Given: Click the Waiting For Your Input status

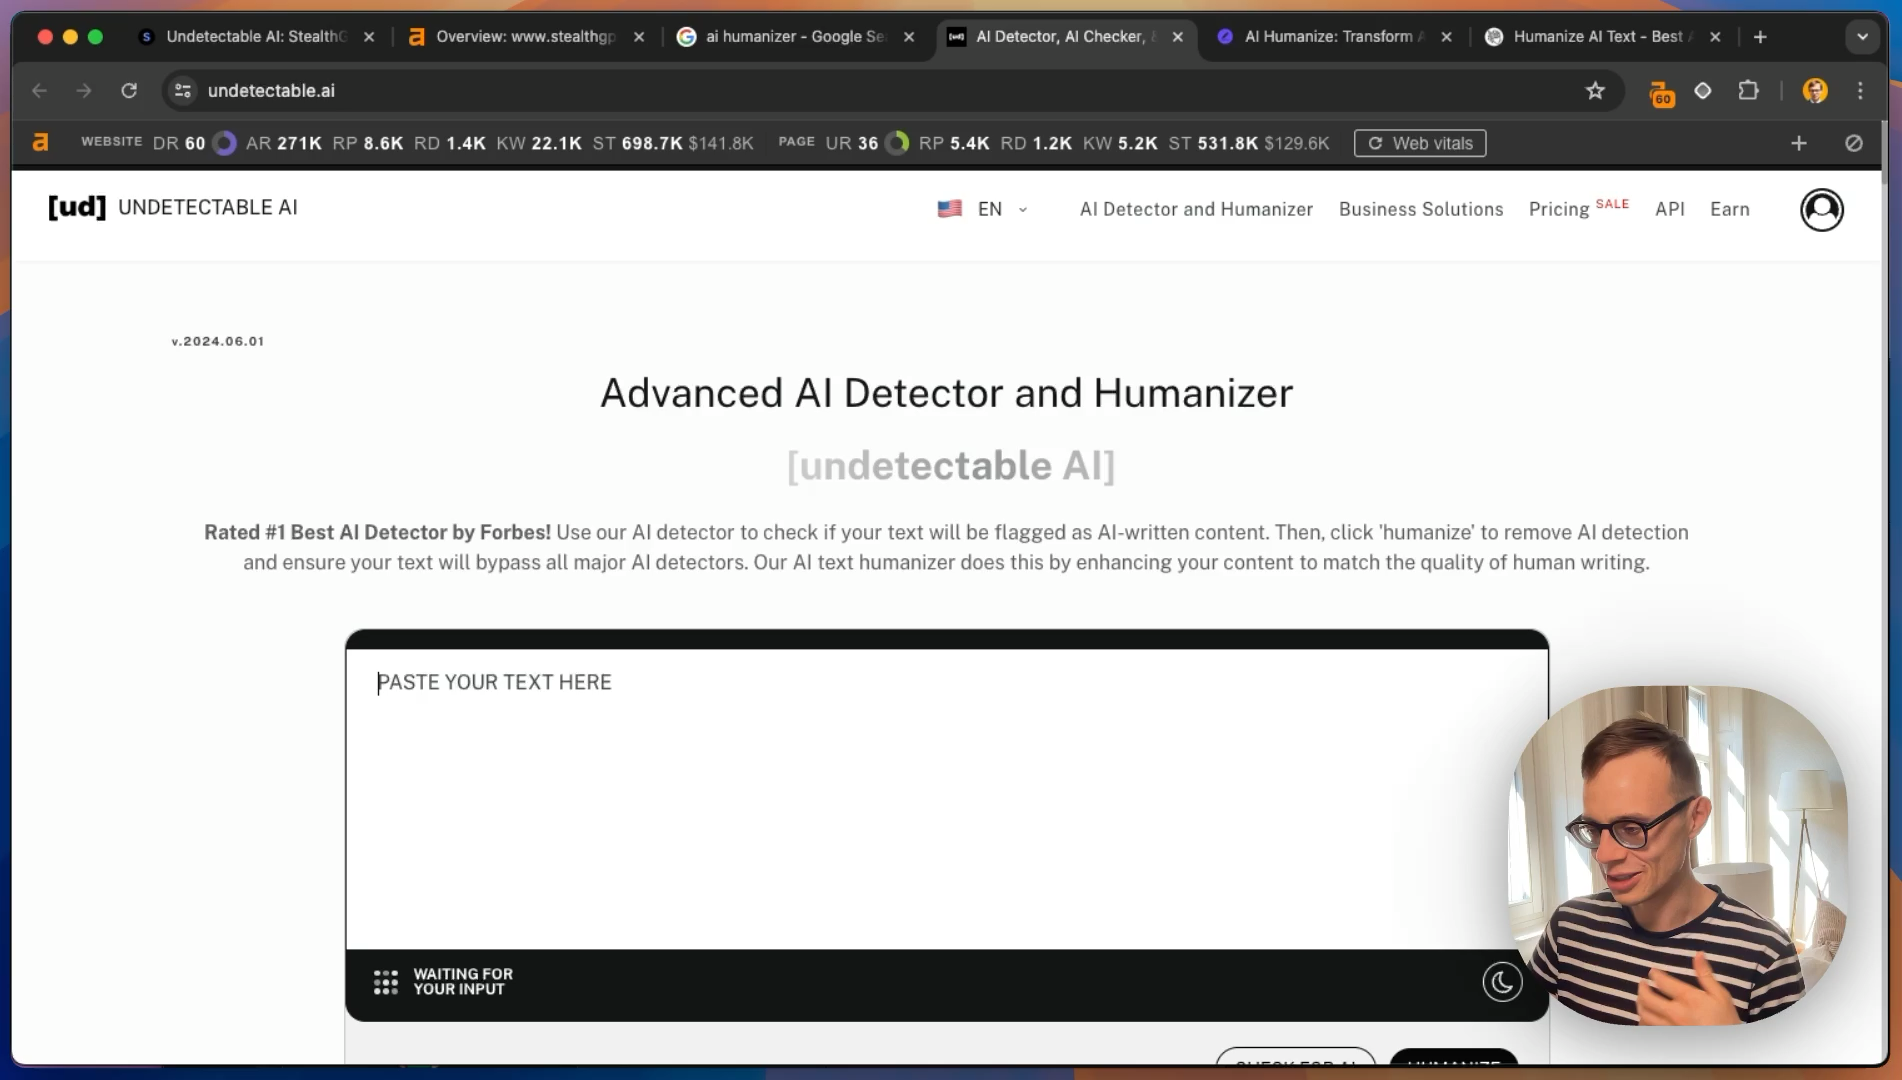Looking at the screenshot, I should 463,981.
